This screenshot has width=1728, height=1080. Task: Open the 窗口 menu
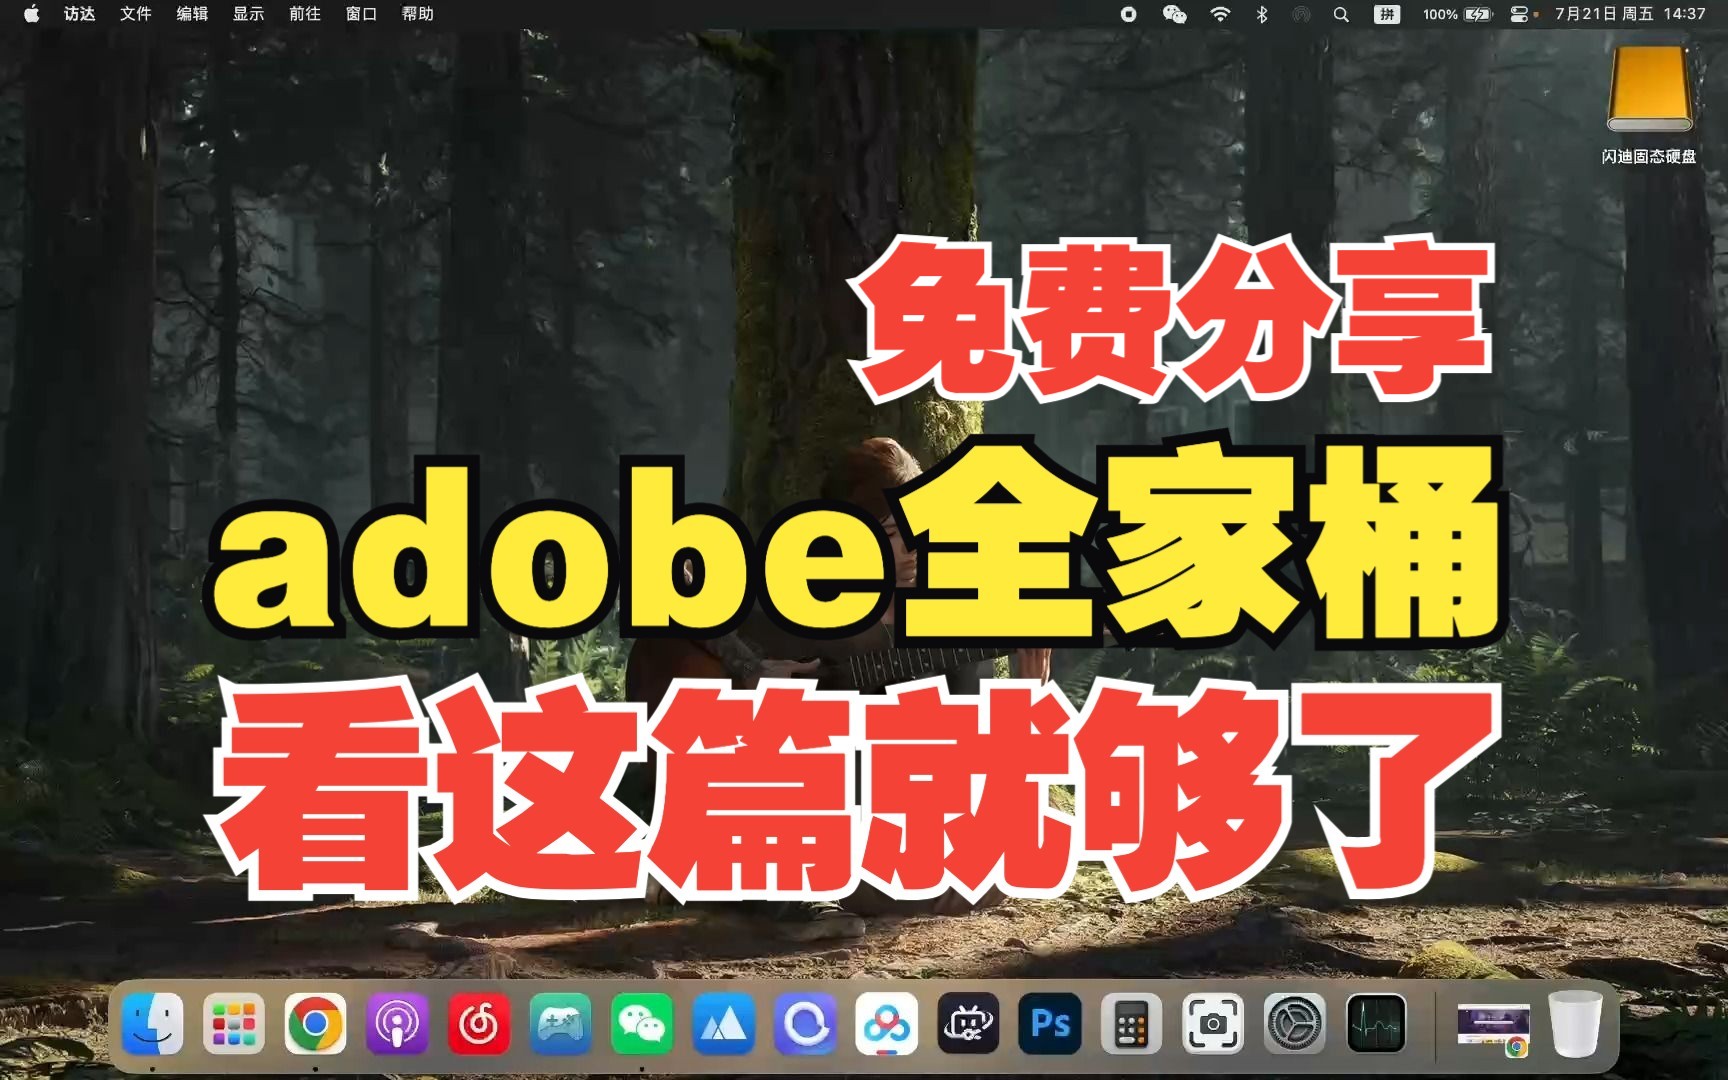(x=361, y=14)
